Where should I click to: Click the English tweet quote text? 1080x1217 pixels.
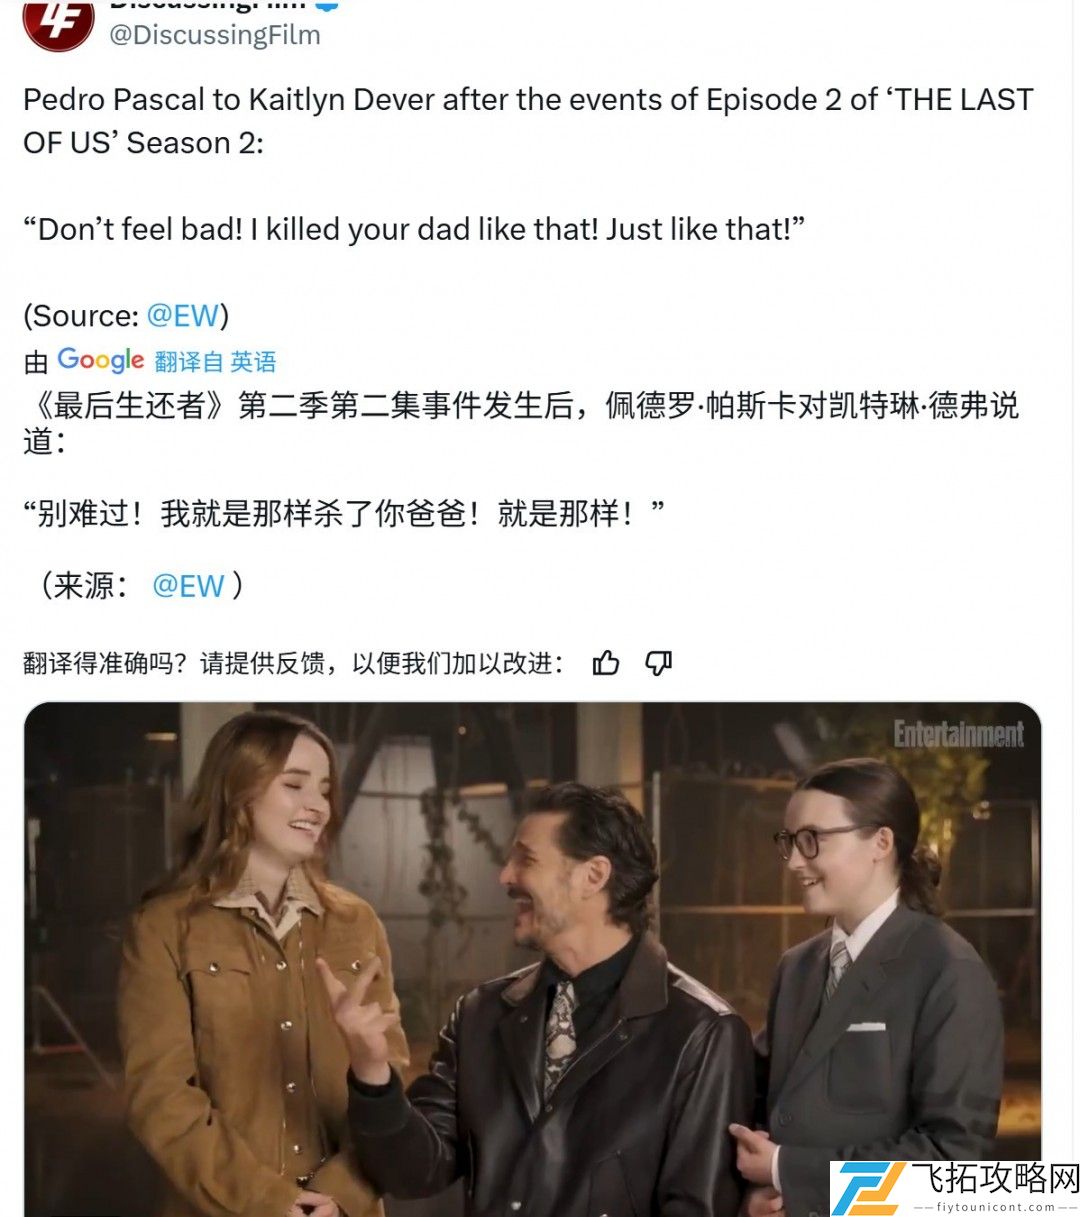click(414, 229)
